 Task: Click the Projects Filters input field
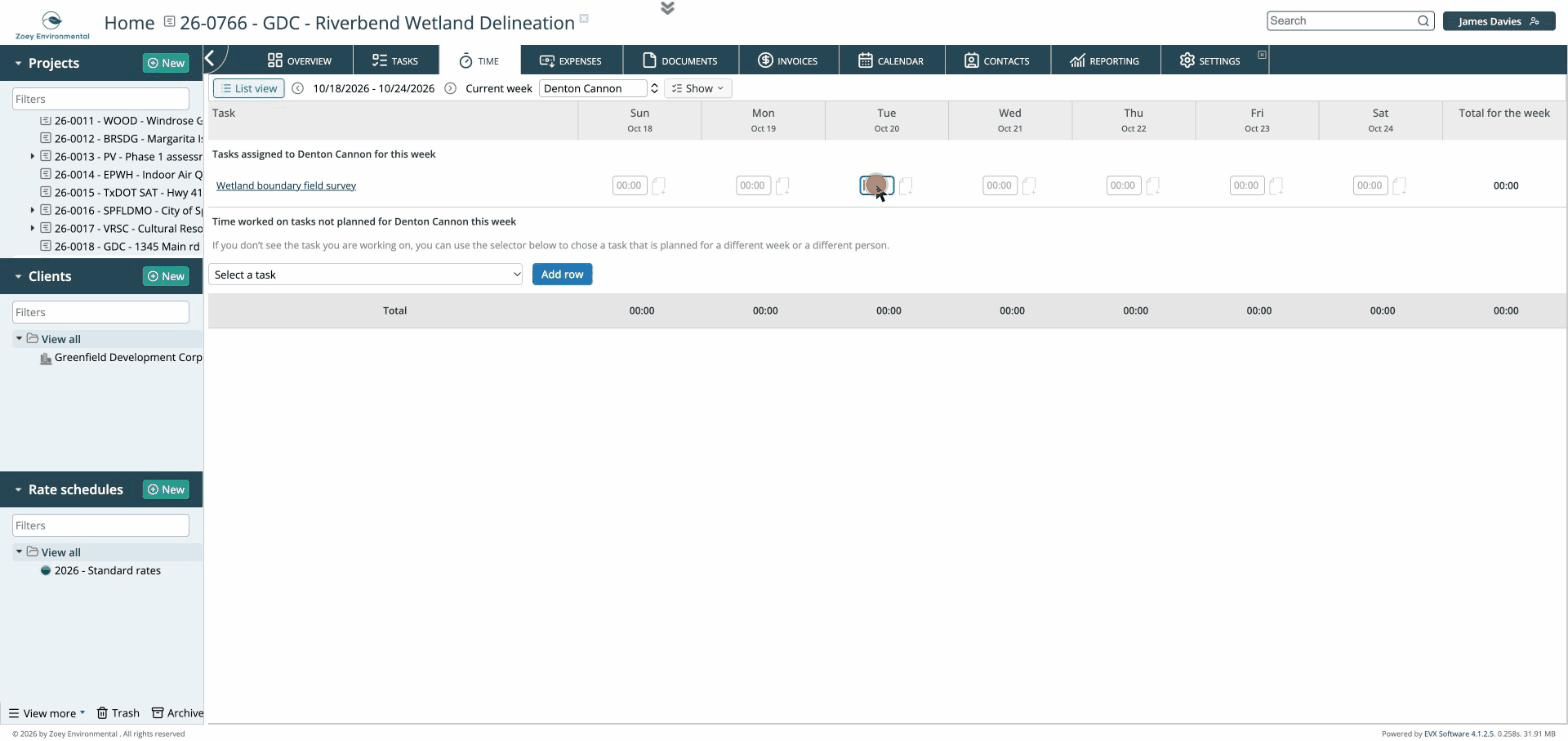(100, 99)
